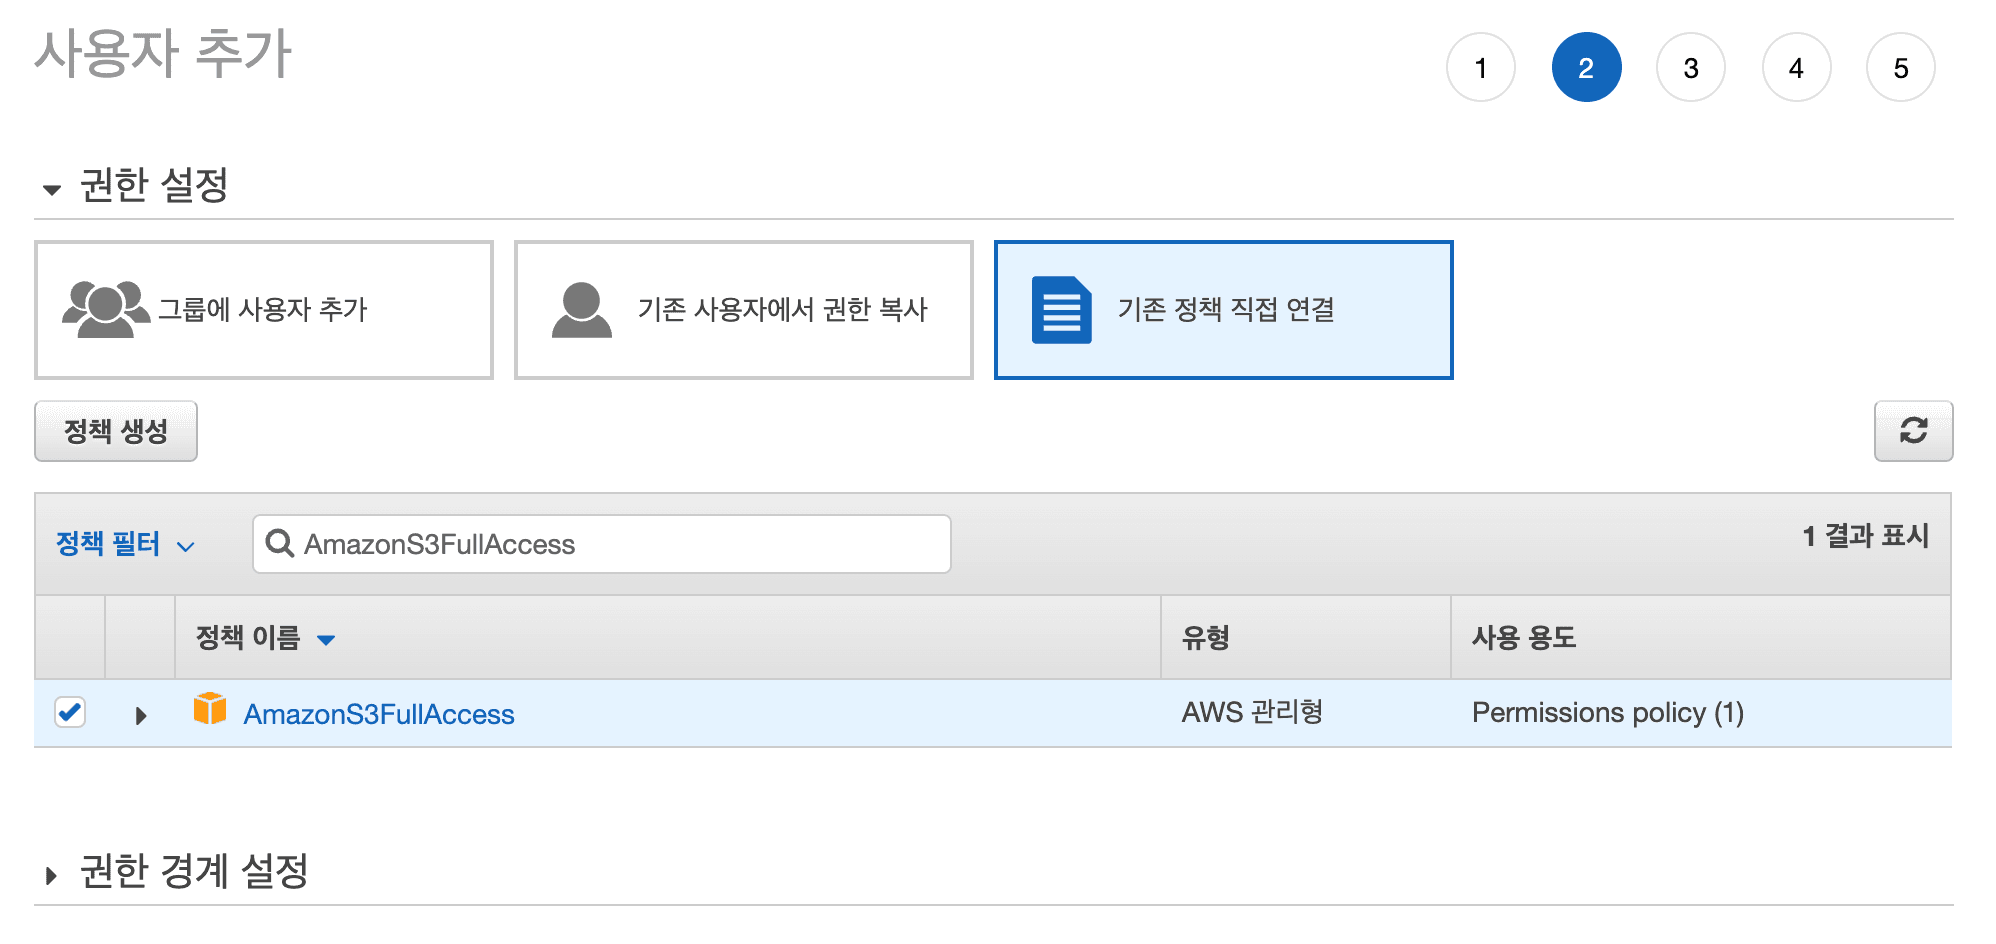The height and width of the screenshot is (944, 1996).
Task: Click the single user silhouette icon
Action: [x=582, y=310]
